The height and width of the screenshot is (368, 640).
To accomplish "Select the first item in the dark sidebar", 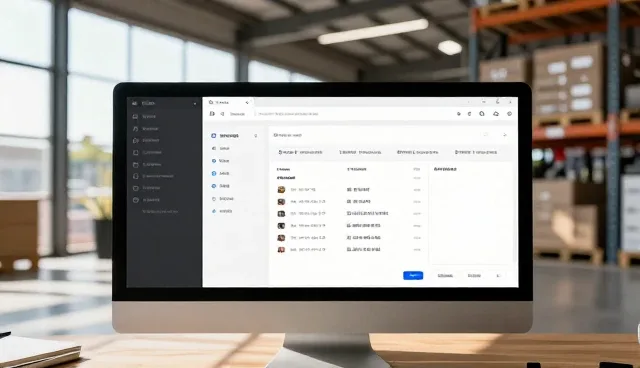I will (144, 117).
